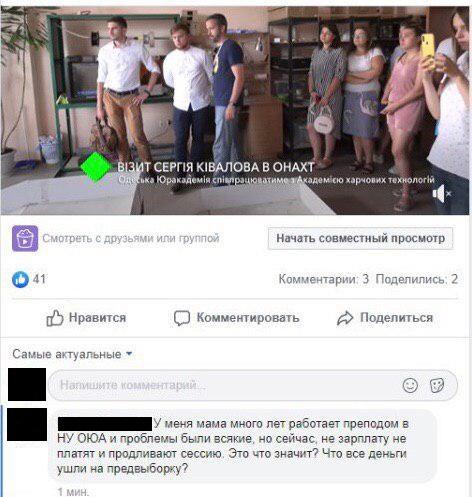Click the 'Комментировать' speech bubble button
Viewport: 472px width, 497px height.
click(x=236, y=318)
